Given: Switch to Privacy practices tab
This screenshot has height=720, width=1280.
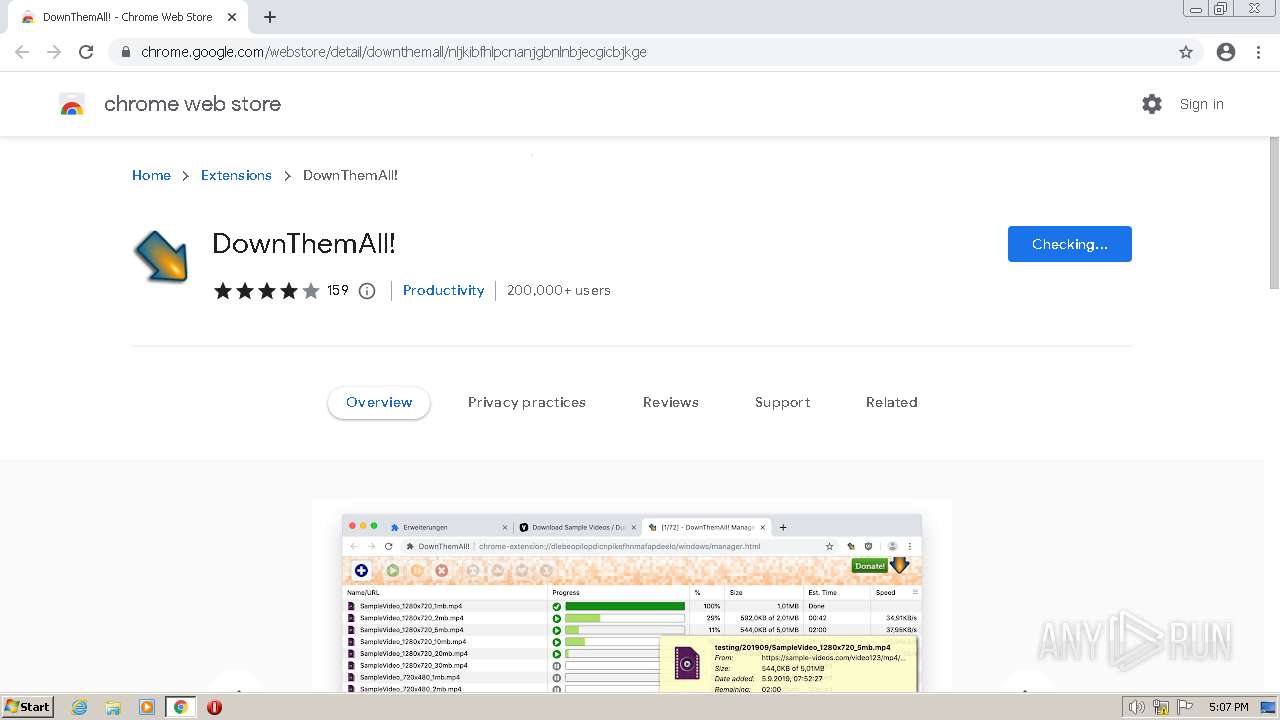Looking at the screenshot, I should point(527,402).
